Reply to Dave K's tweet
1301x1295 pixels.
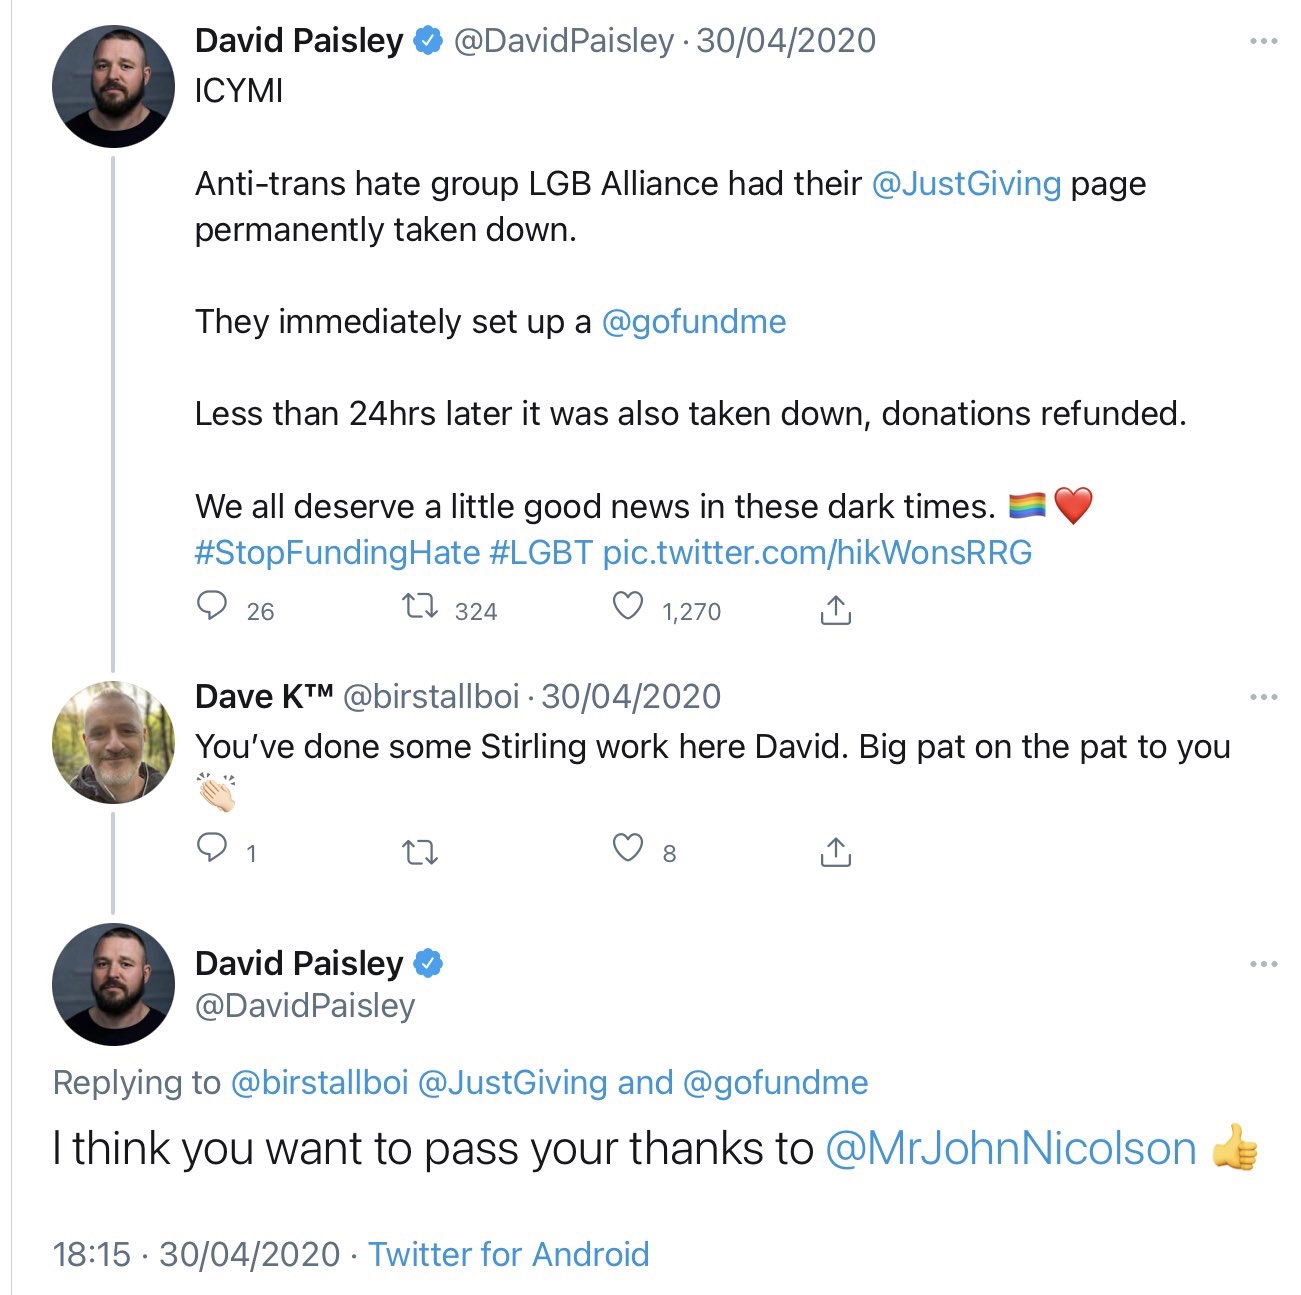point(212,849)
